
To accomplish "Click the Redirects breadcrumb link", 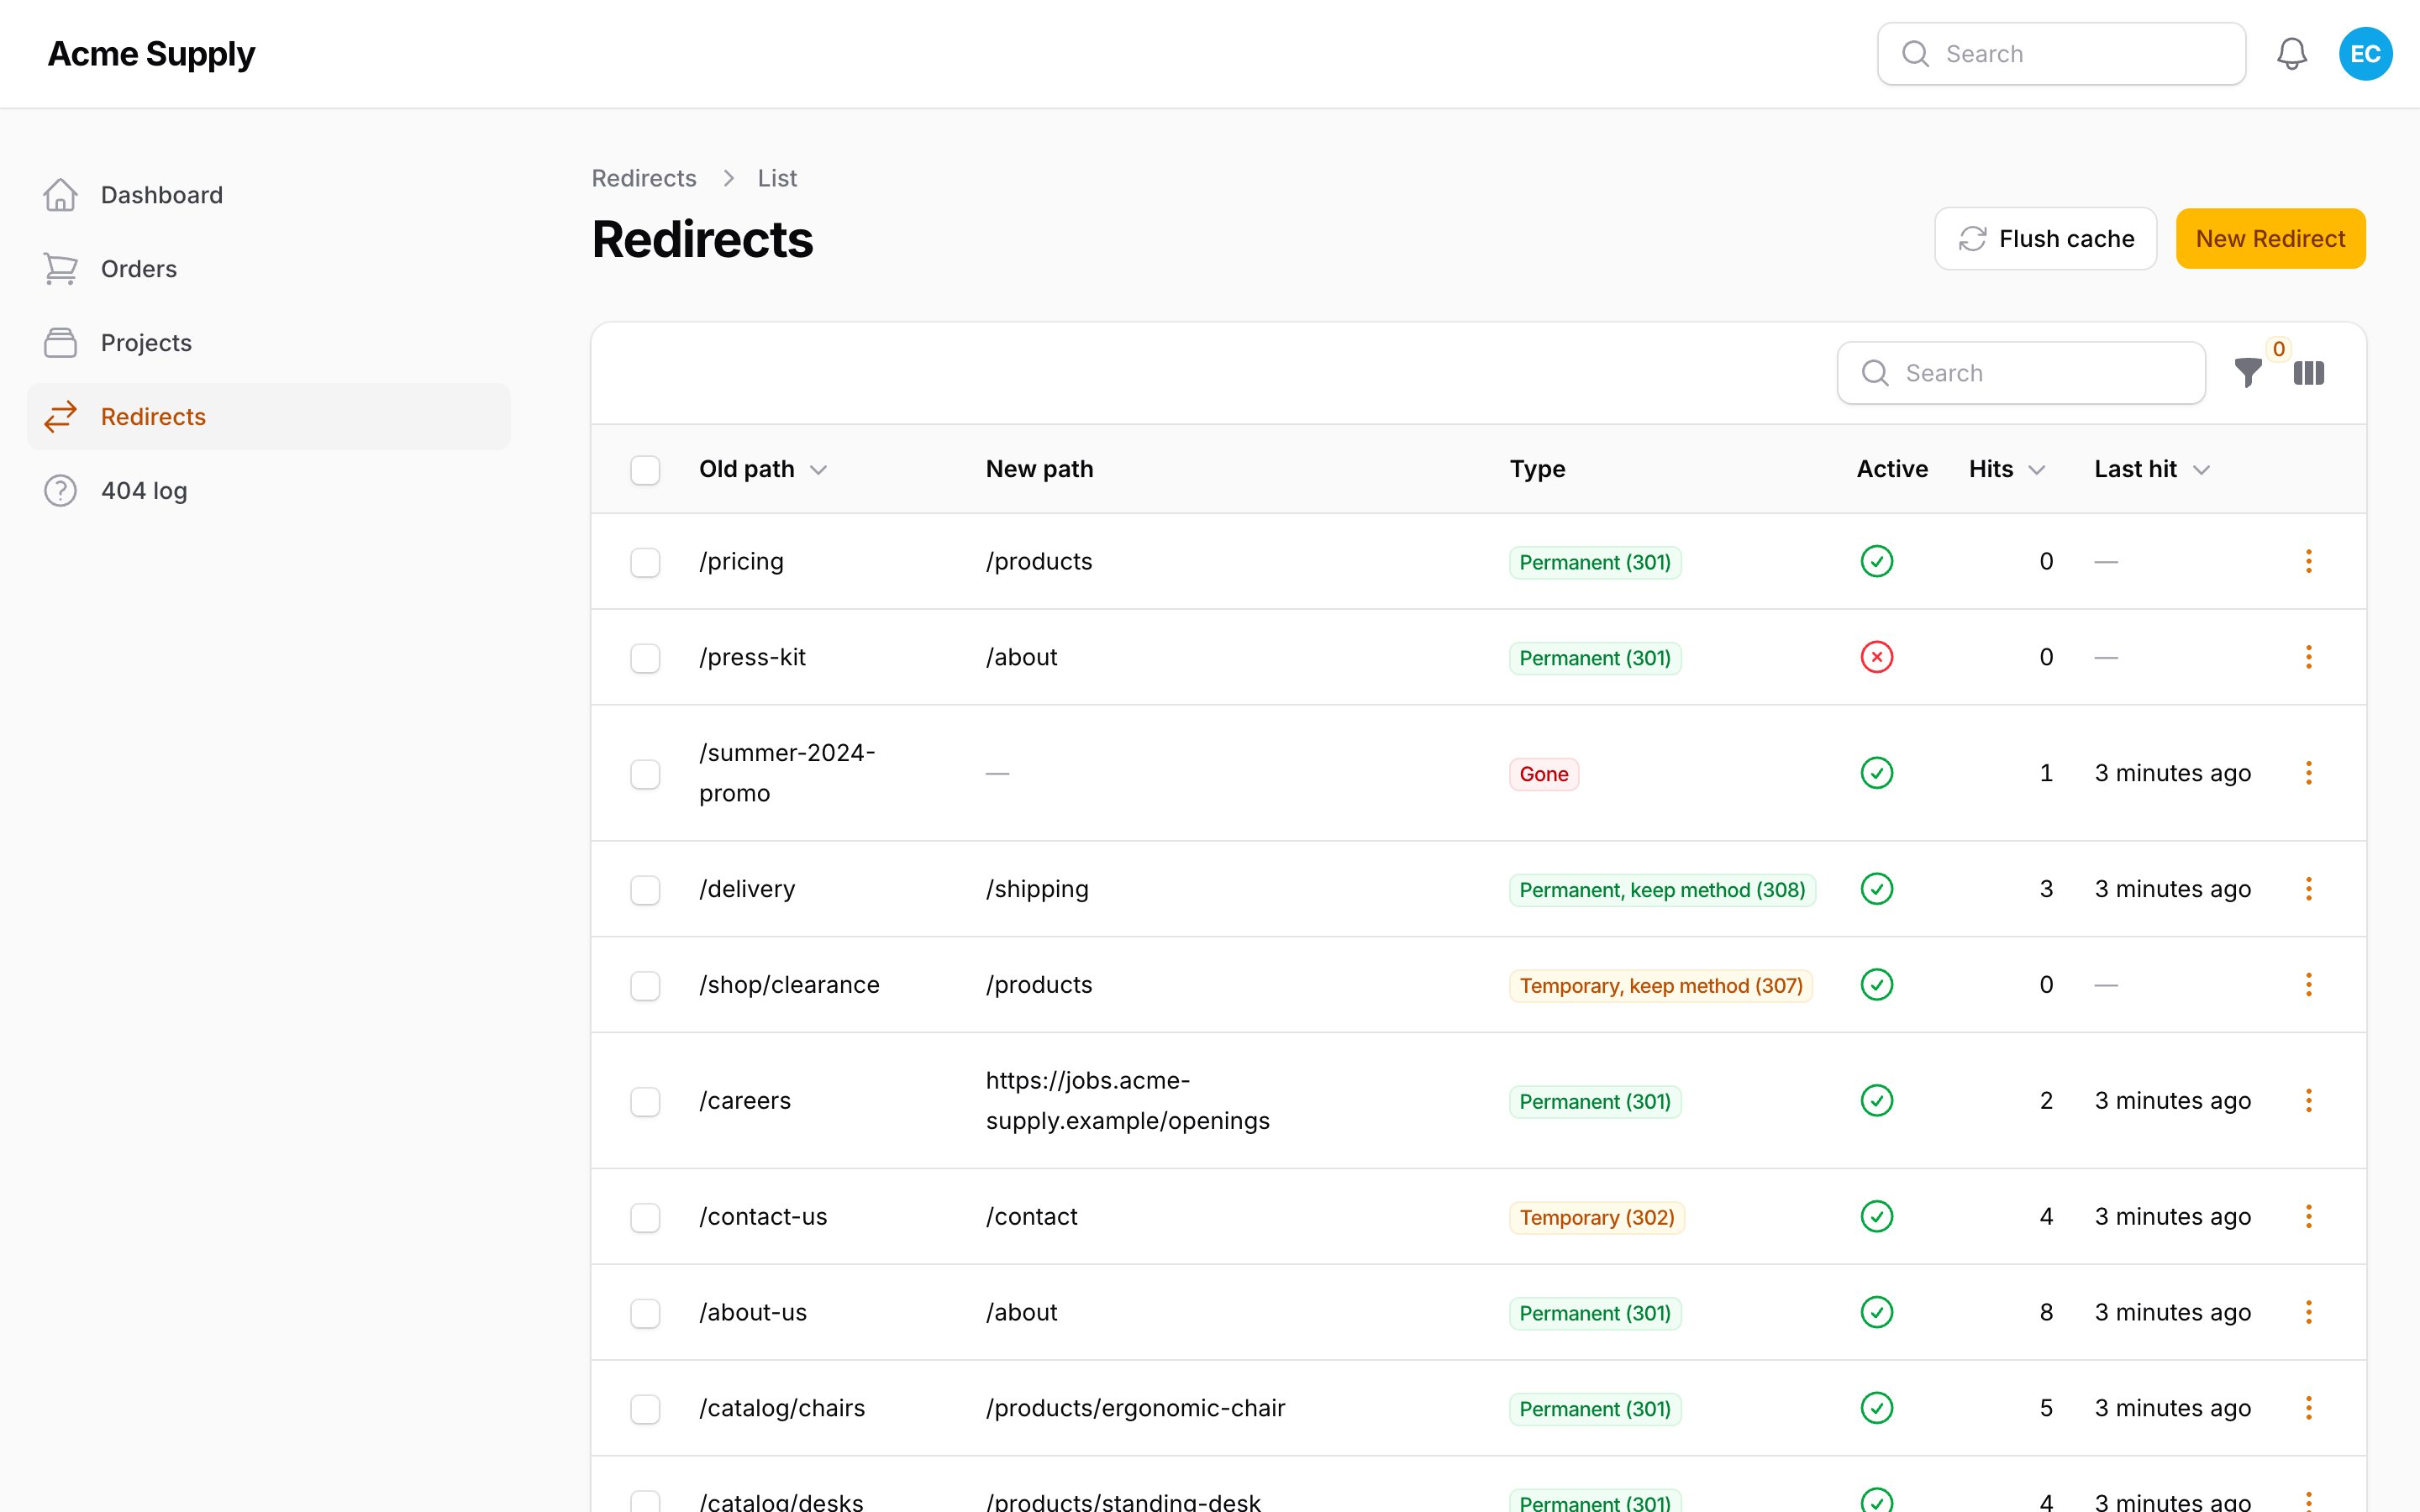I will (x=644, y=178).
